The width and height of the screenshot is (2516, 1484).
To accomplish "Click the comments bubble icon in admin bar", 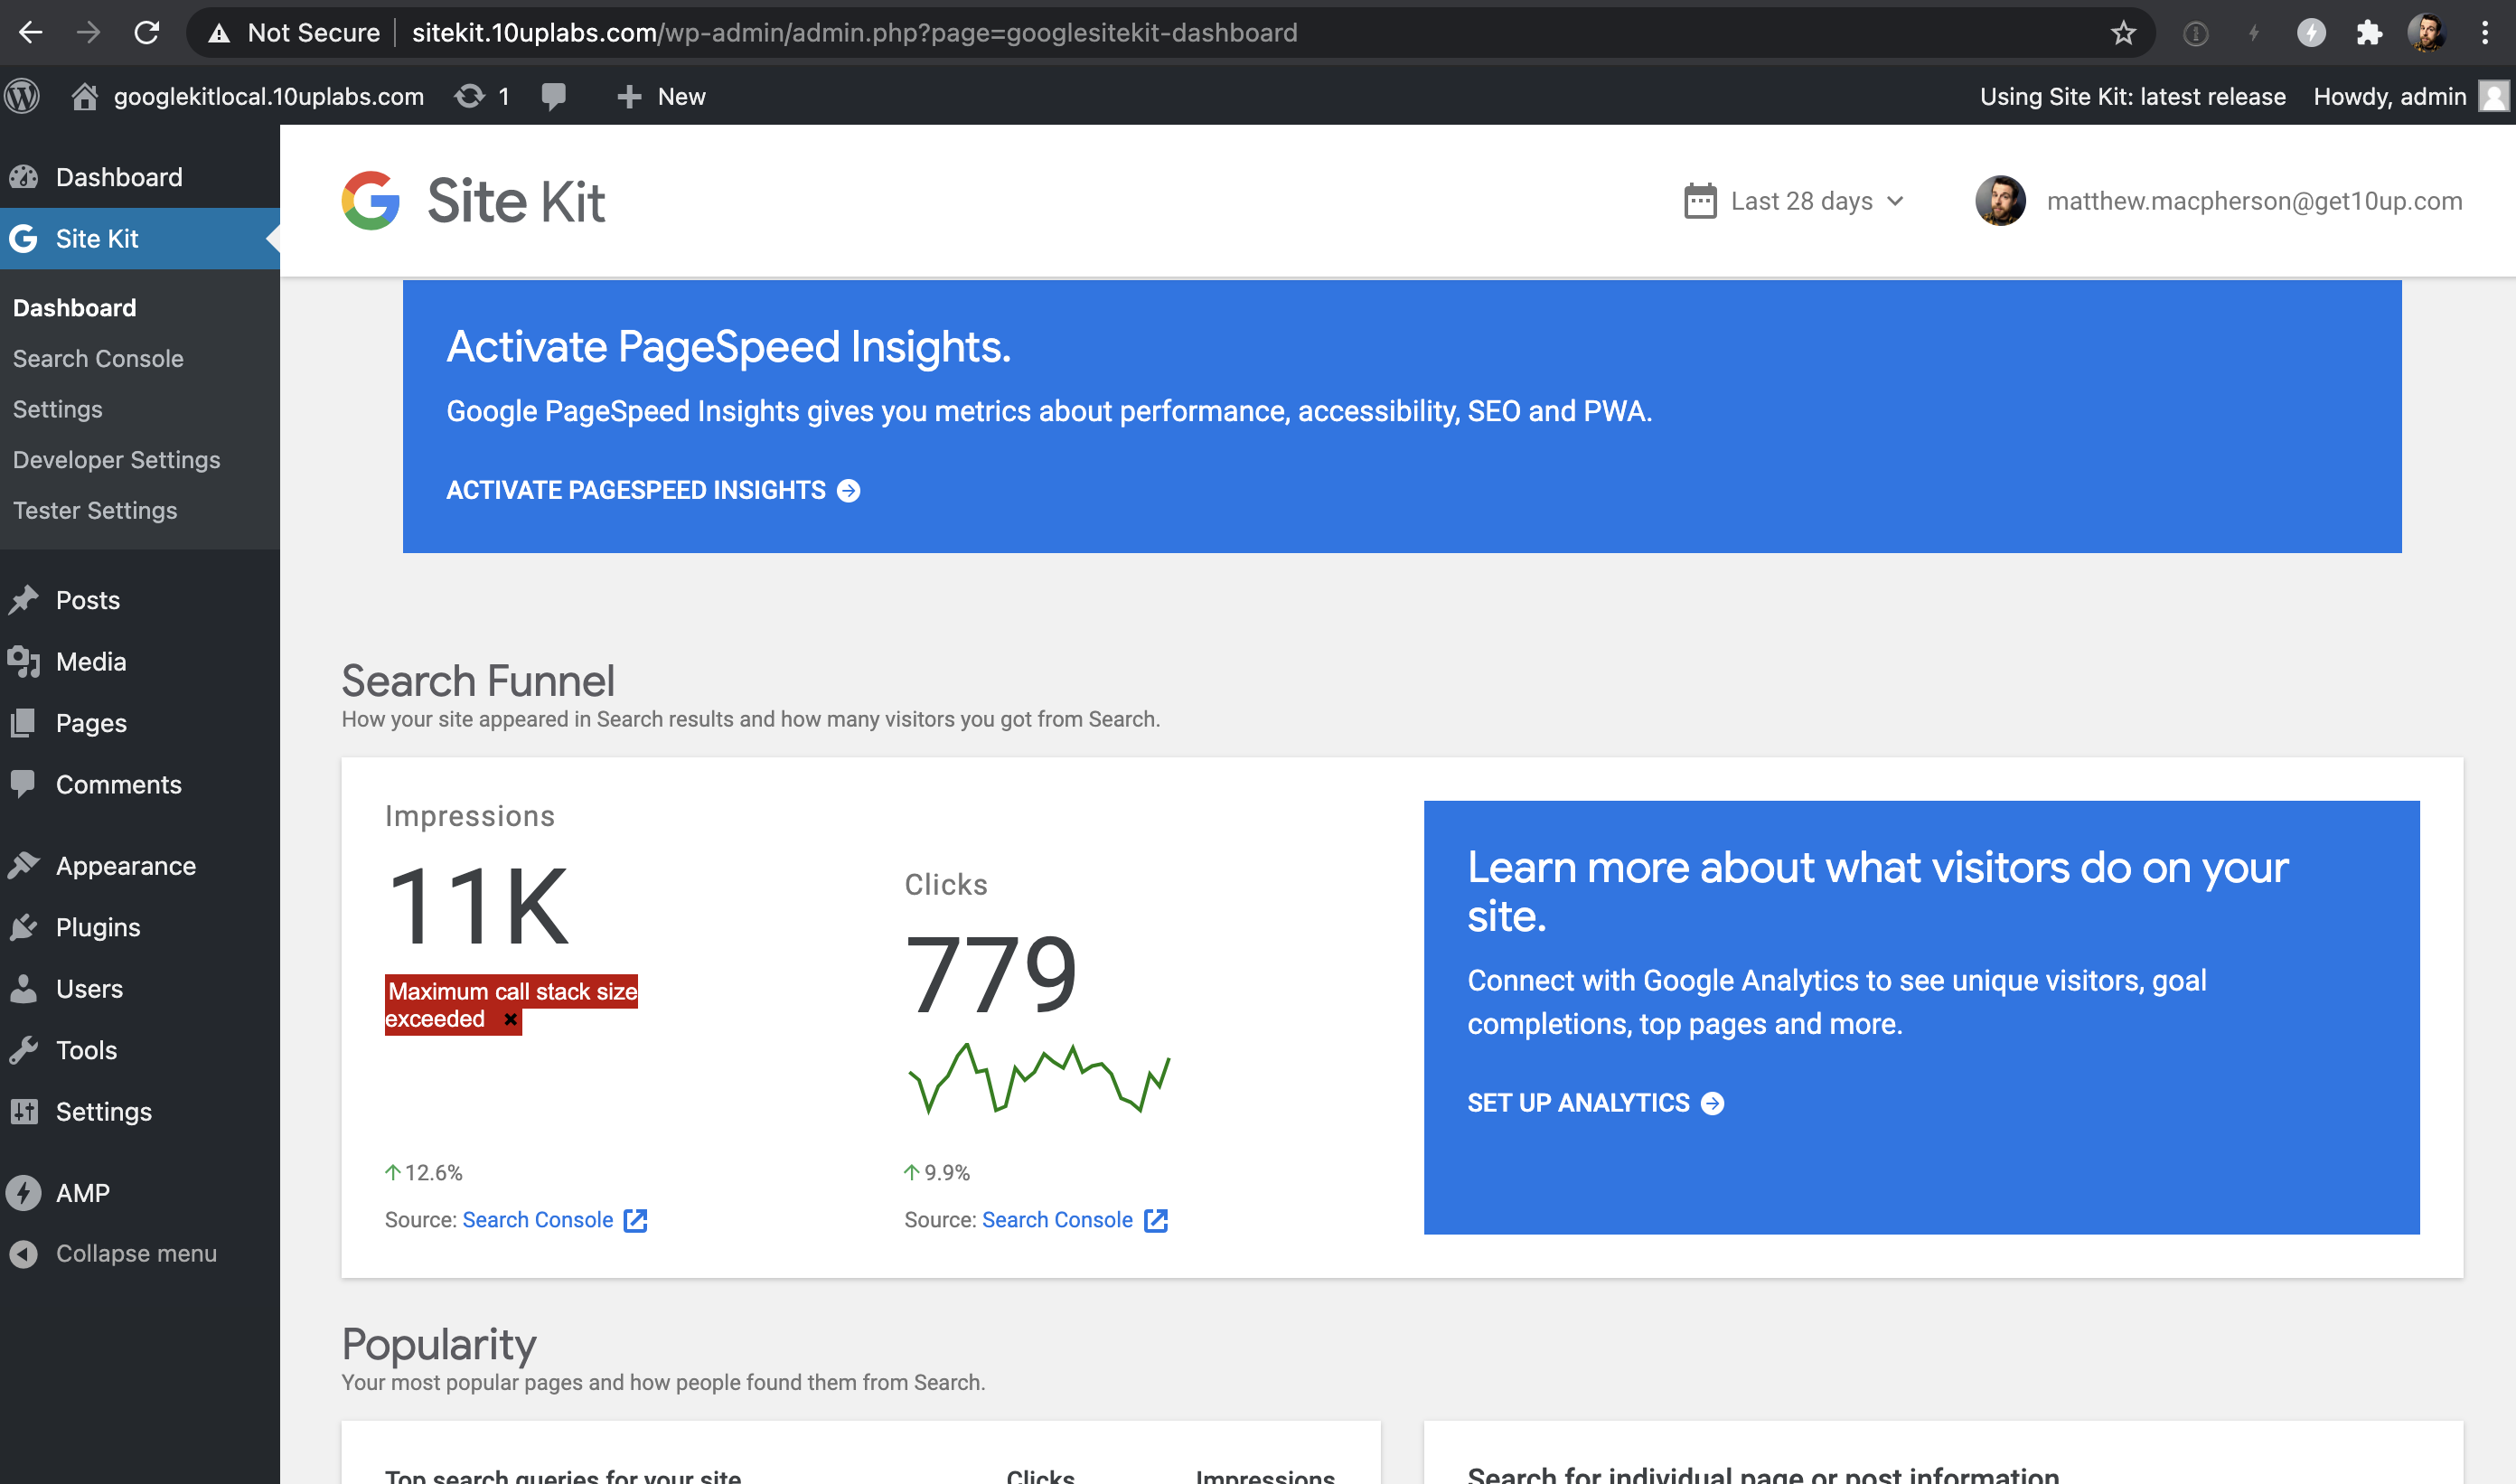I will 554,95.
